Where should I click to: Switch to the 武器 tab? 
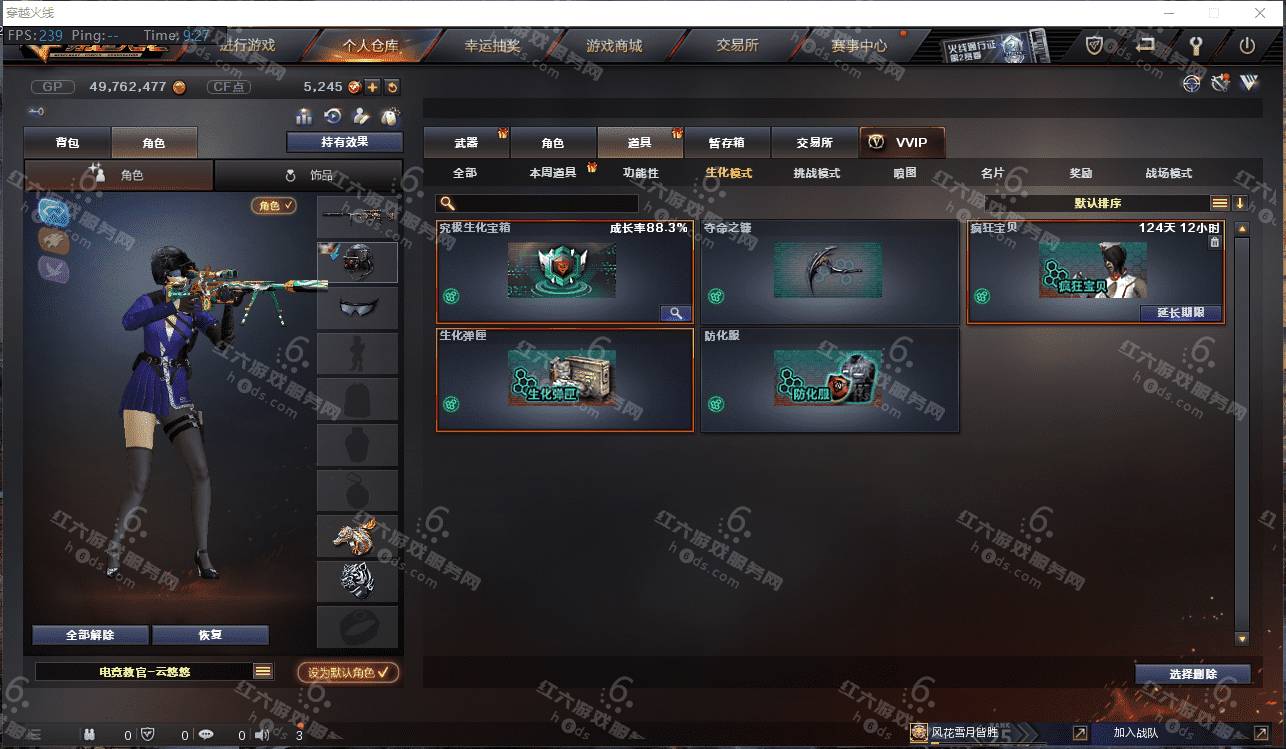[x=466, y=143]
